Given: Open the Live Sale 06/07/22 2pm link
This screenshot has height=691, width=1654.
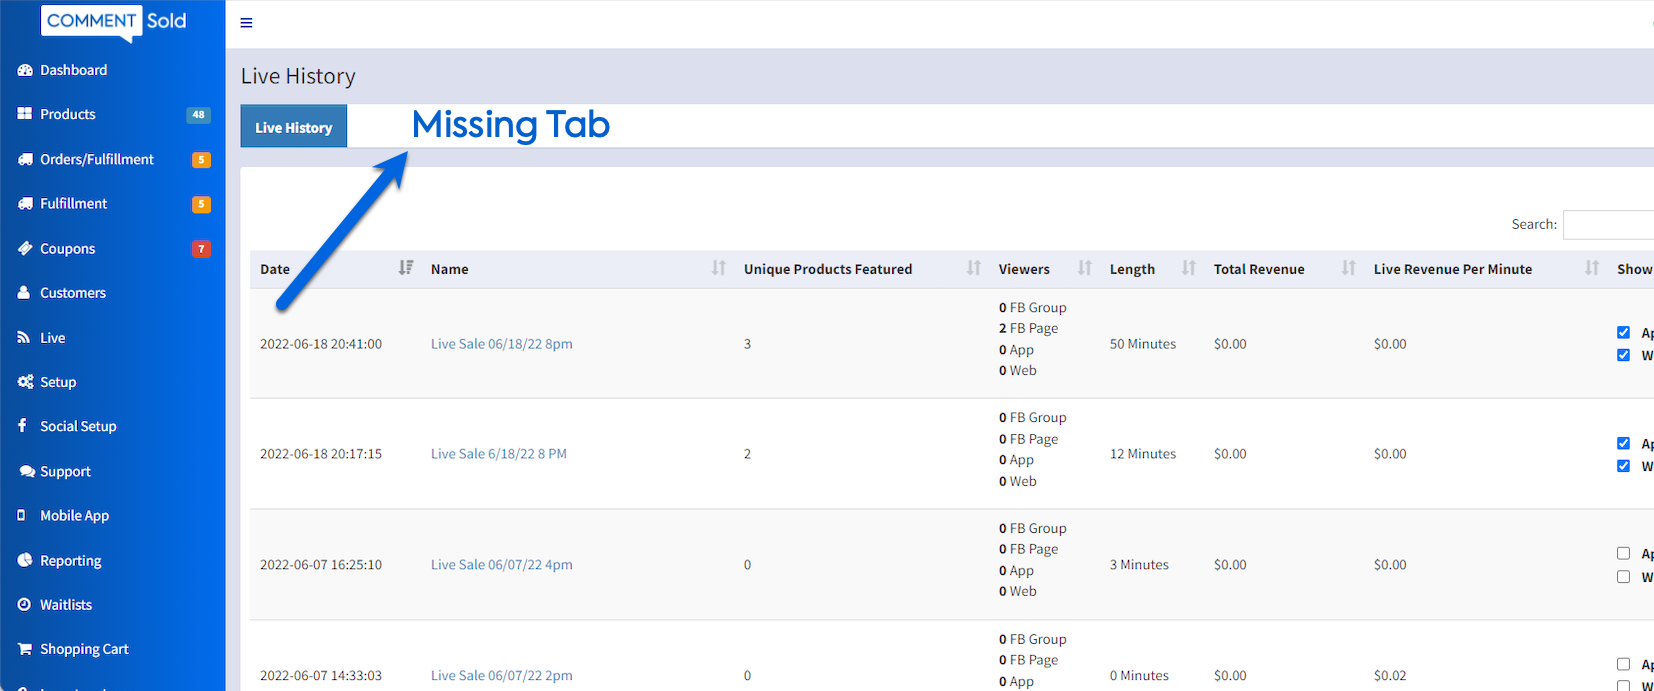Looking at the screenshot, I should (x=501, y=676).
